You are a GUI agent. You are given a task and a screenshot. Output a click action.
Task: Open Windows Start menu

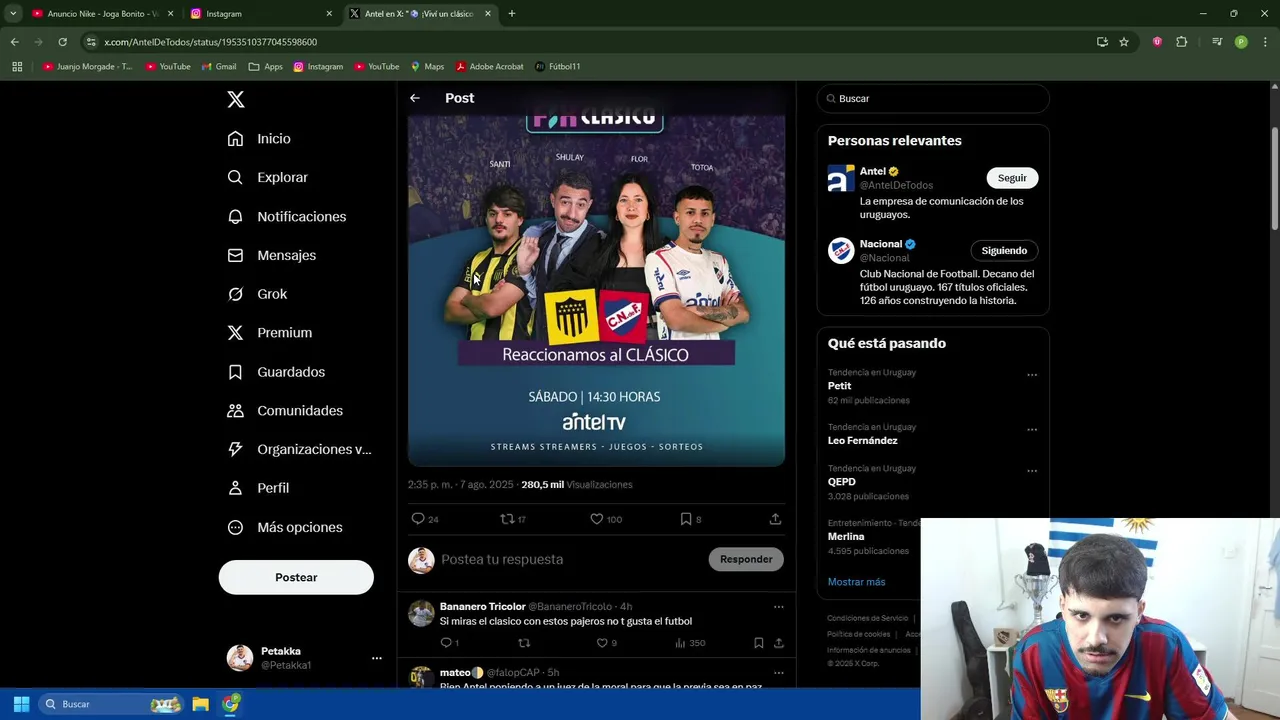(21, 704)
